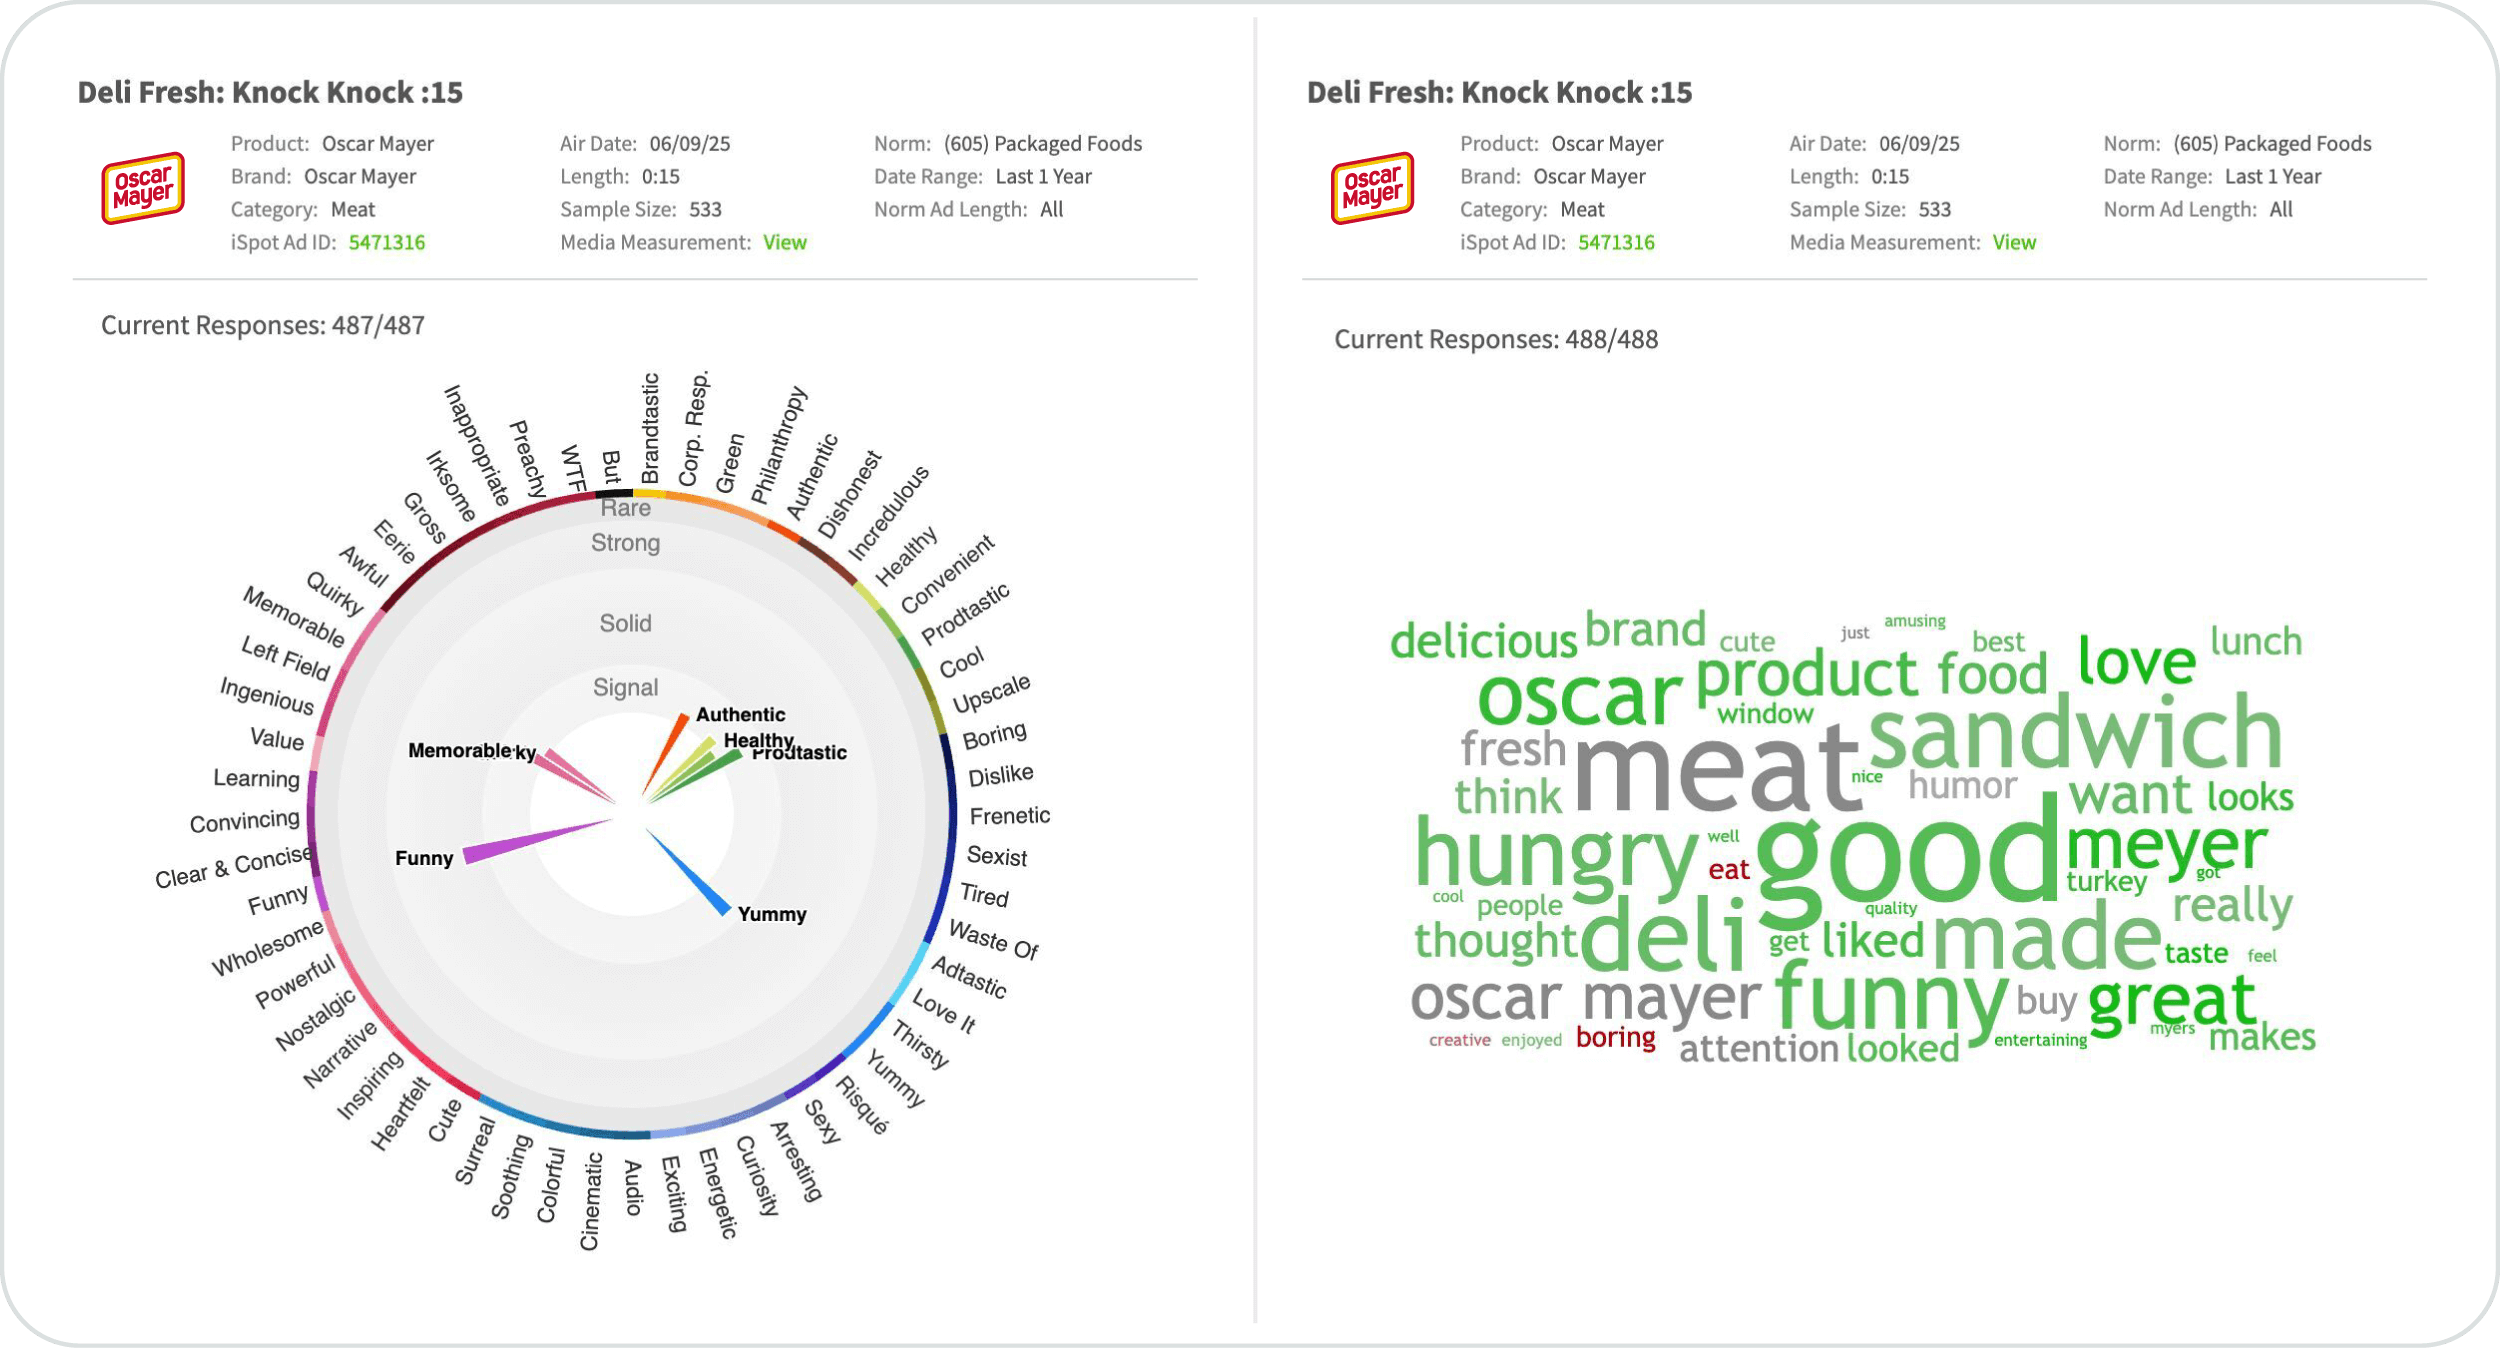Click View next to Media Measurement on left

click(784, 242)
